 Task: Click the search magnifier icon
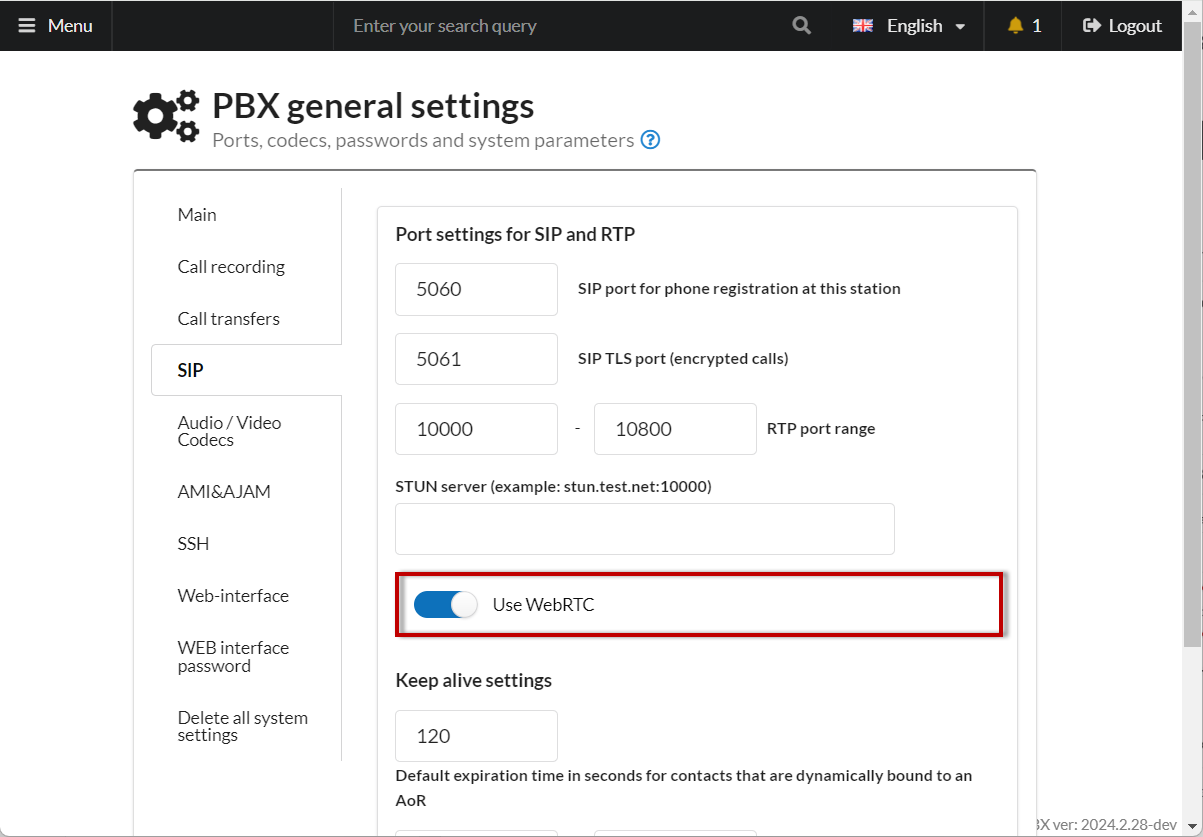[x=801, y=26]
